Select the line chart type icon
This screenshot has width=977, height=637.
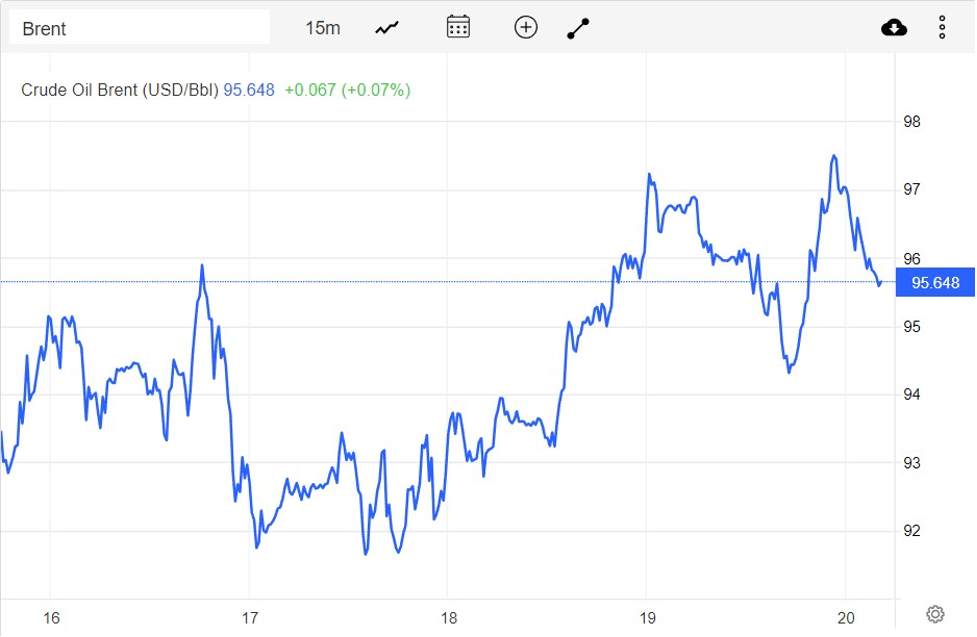pyautogui.click(x=385, y=26)
